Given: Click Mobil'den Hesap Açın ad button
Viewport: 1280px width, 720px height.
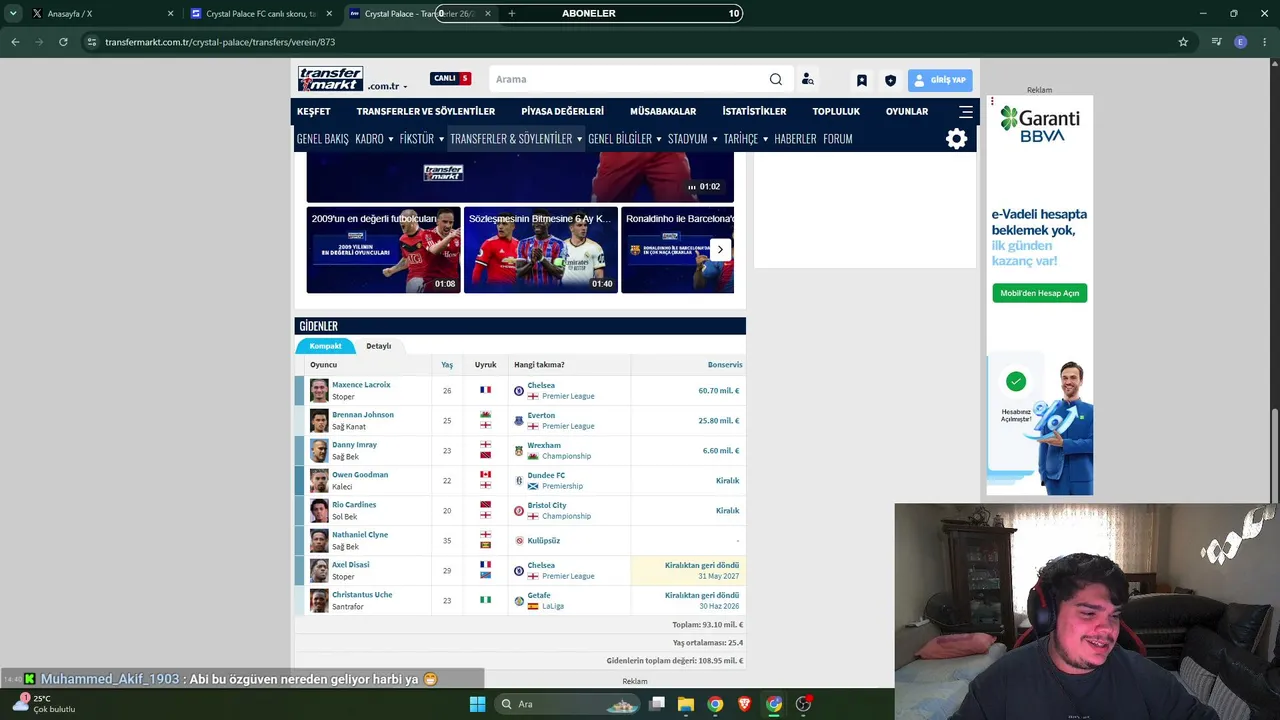Looking at the screenshot, I should pos(1040,293).
